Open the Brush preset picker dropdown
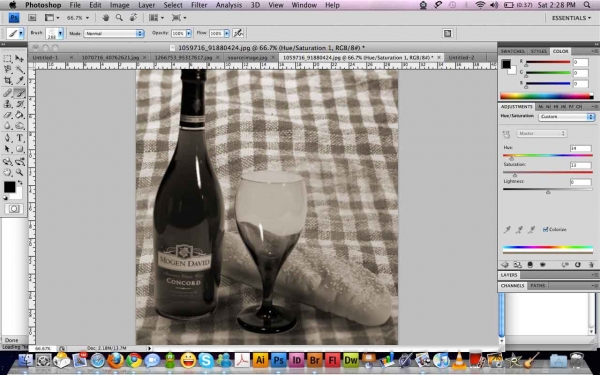 click(x=60, y=33)
